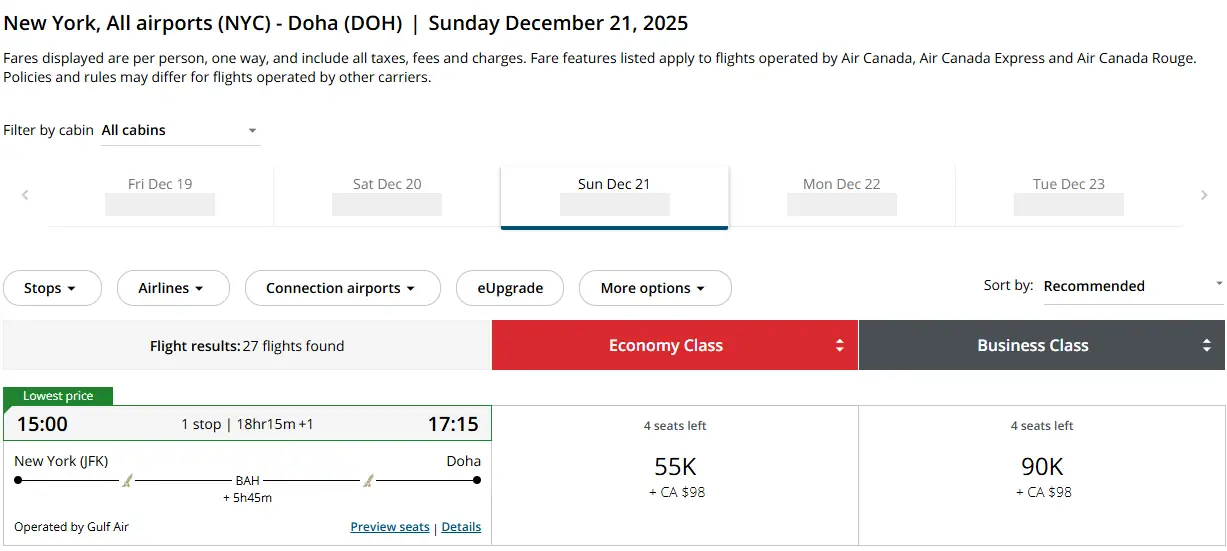1227x551 pixels.
Task: Click the second Gulf Air leg icon
Action: coord(368,481)
